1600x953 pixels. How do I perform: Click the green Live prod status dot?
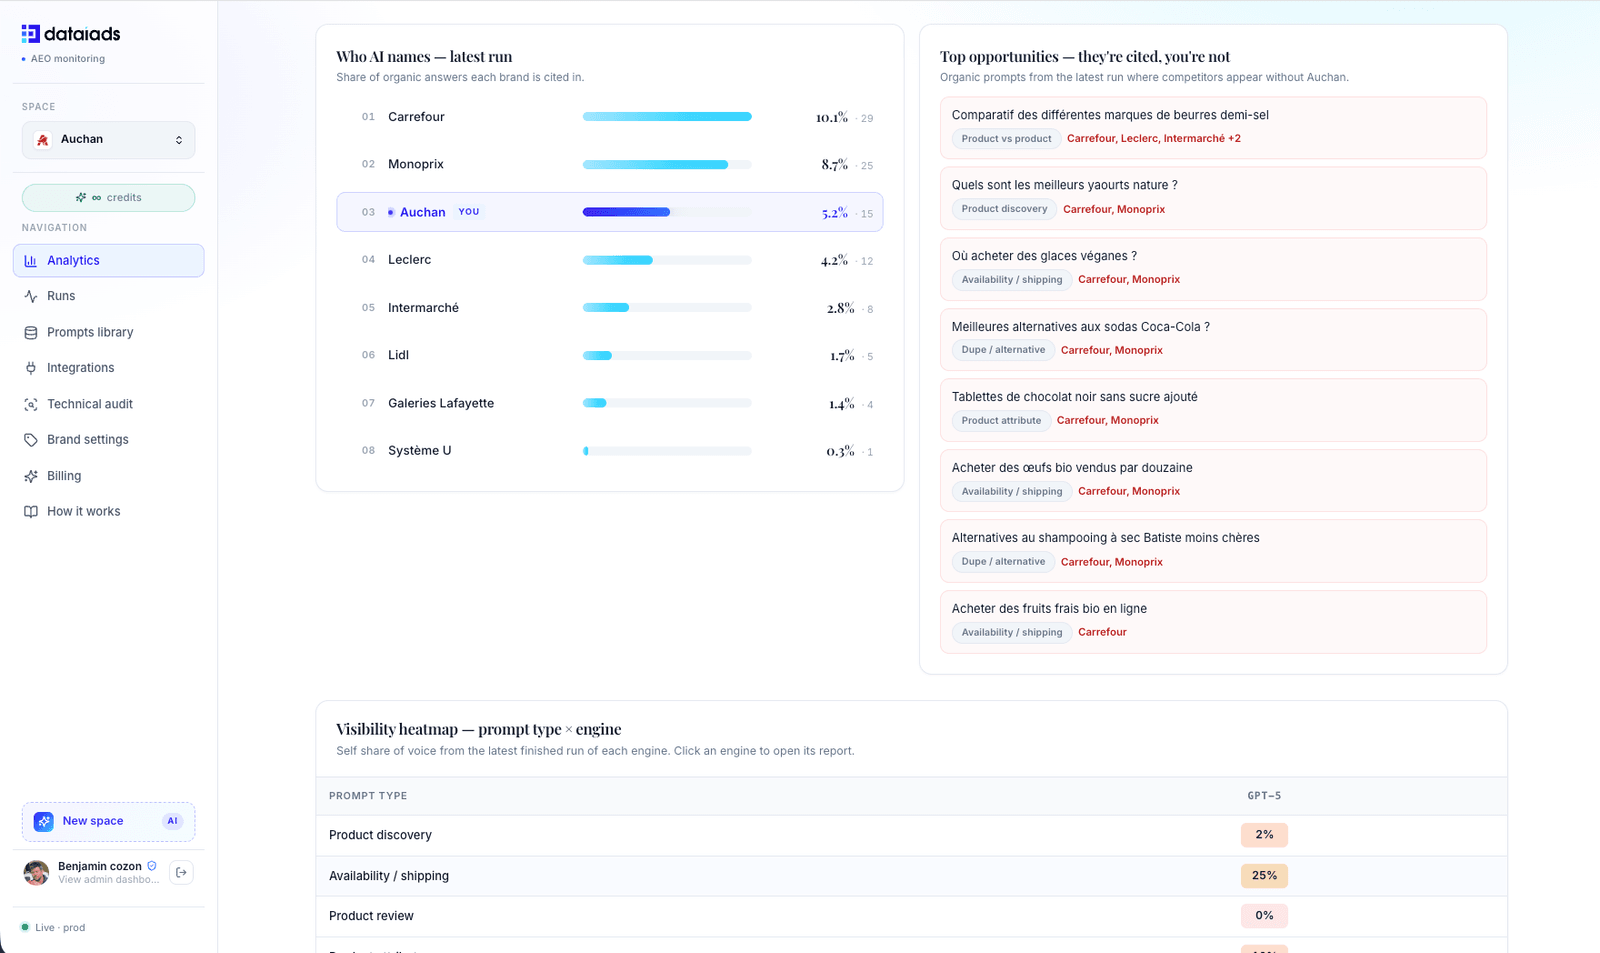[25, 928]
